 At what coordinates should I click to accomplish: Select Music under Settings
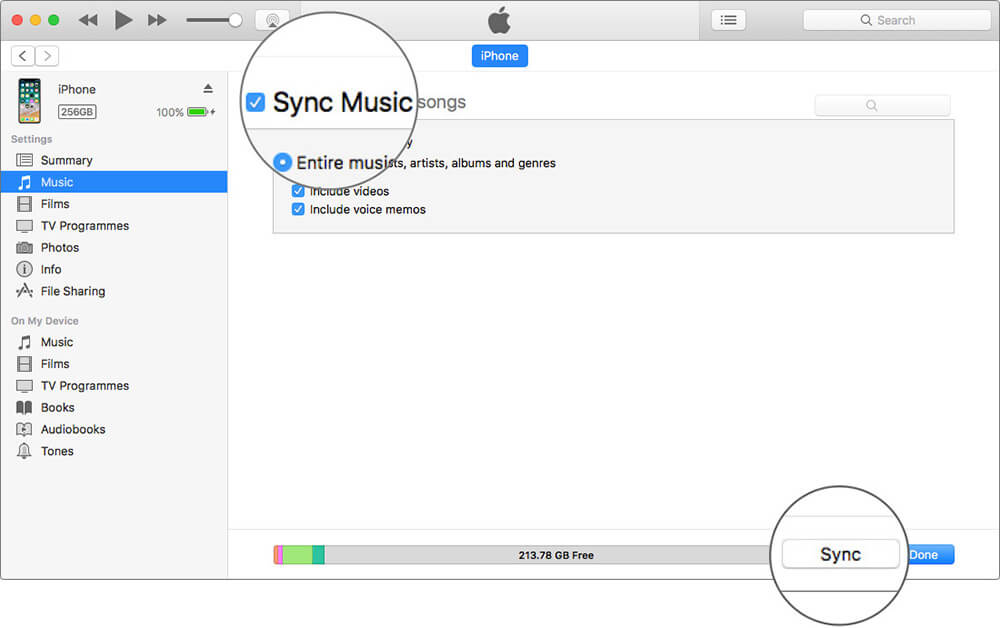(x=114, y=182)
